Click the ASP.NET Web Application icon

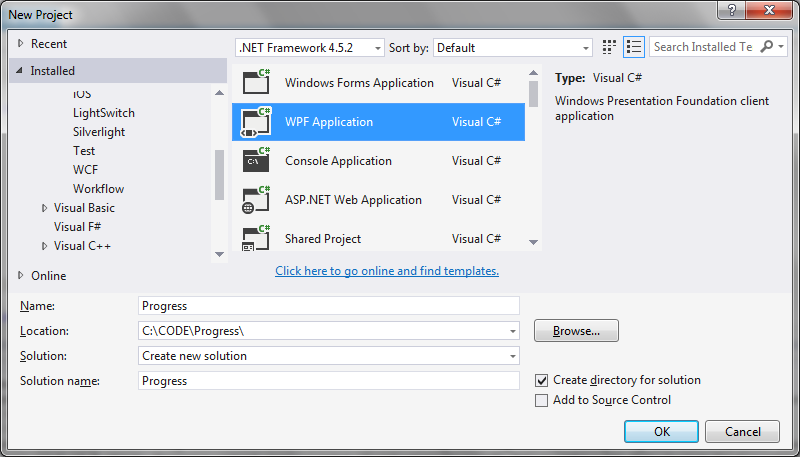pyautogui.click(x=256, y=199)
